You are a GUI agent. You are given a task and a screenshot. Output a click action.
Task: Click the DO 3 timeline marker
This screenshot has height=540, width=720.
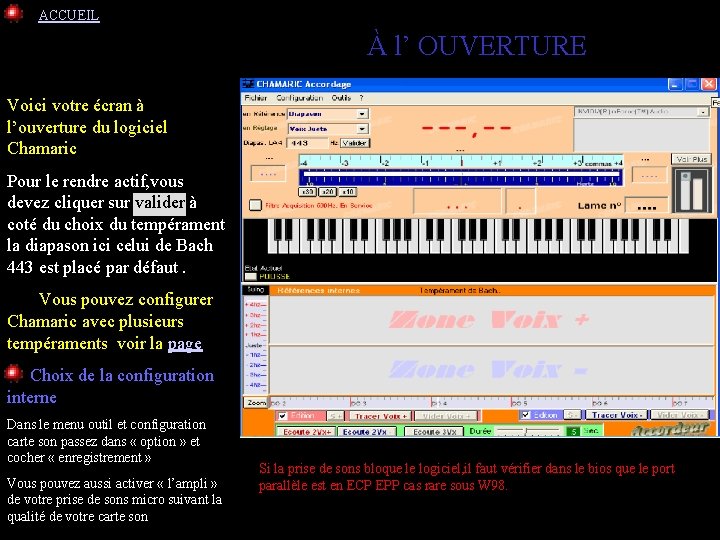359,403
